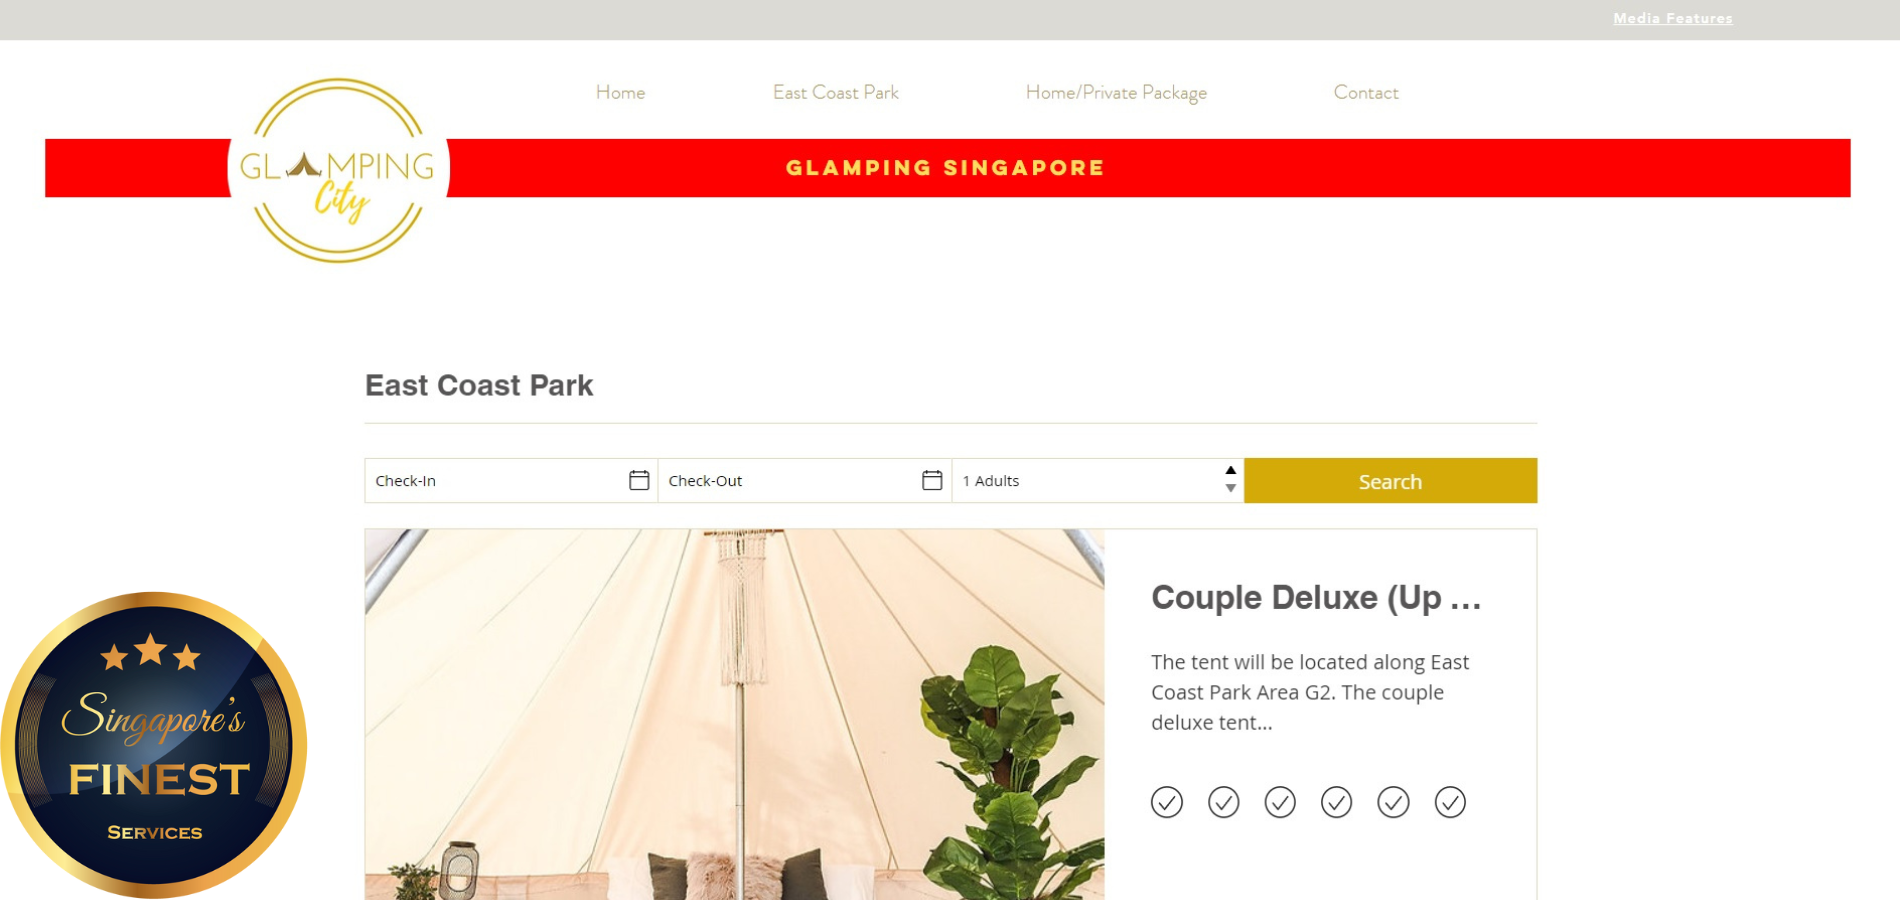
Task: Click the second amenity checkmark icon
Action: 1224,802
